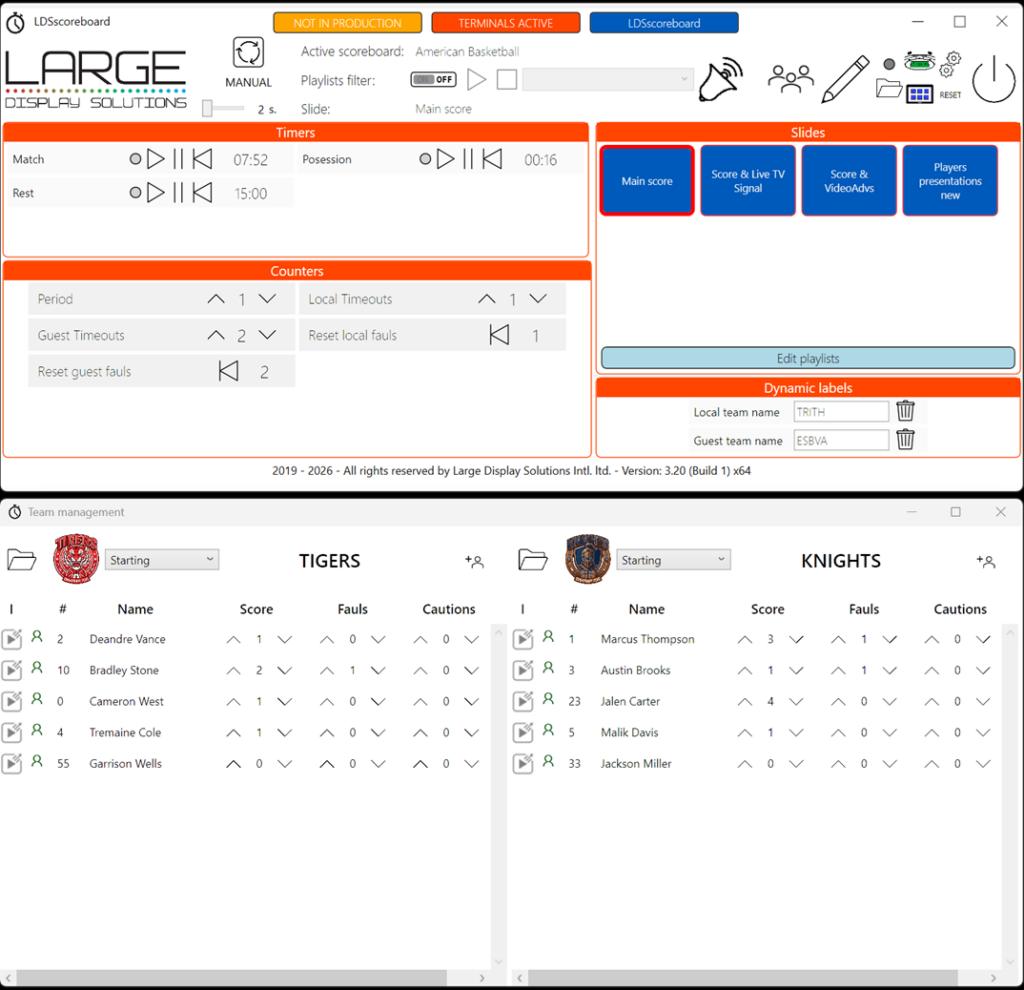
Task: Click Posession timer record circle
Action: pyautogui.click(x=425, y=159)
